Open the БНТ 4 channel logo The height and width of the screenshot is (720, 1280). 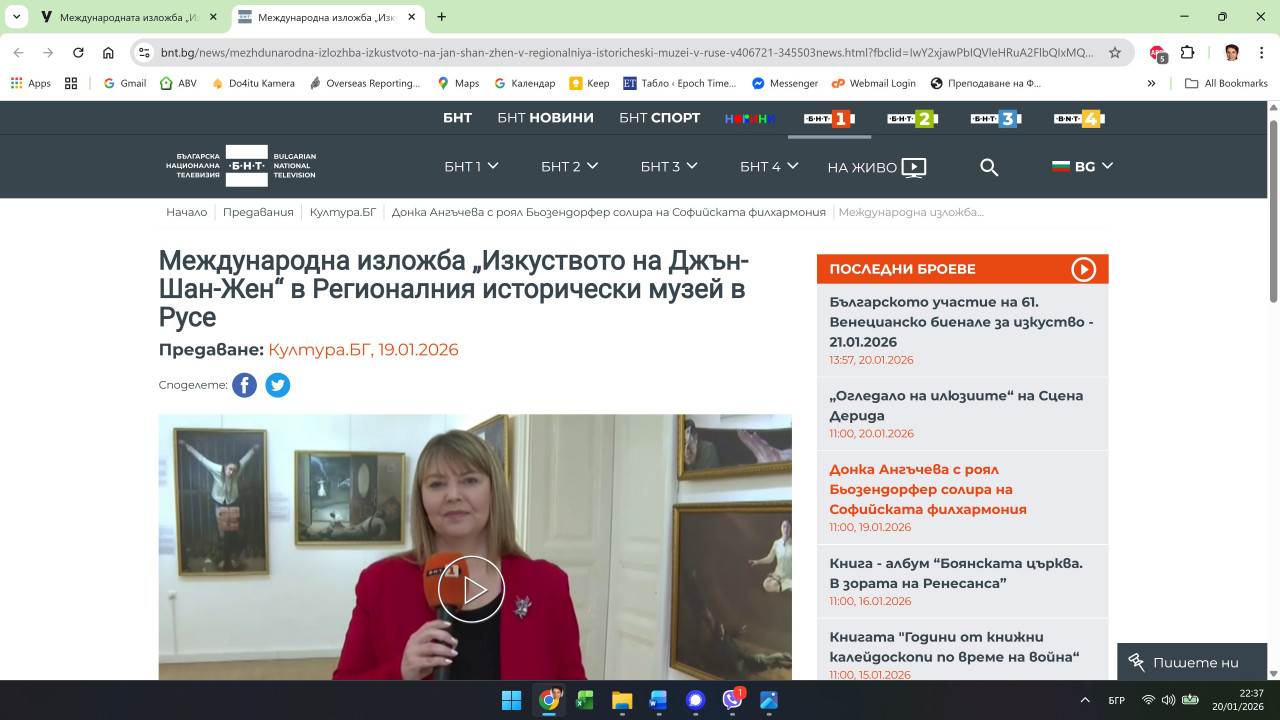click(1078, 119)
